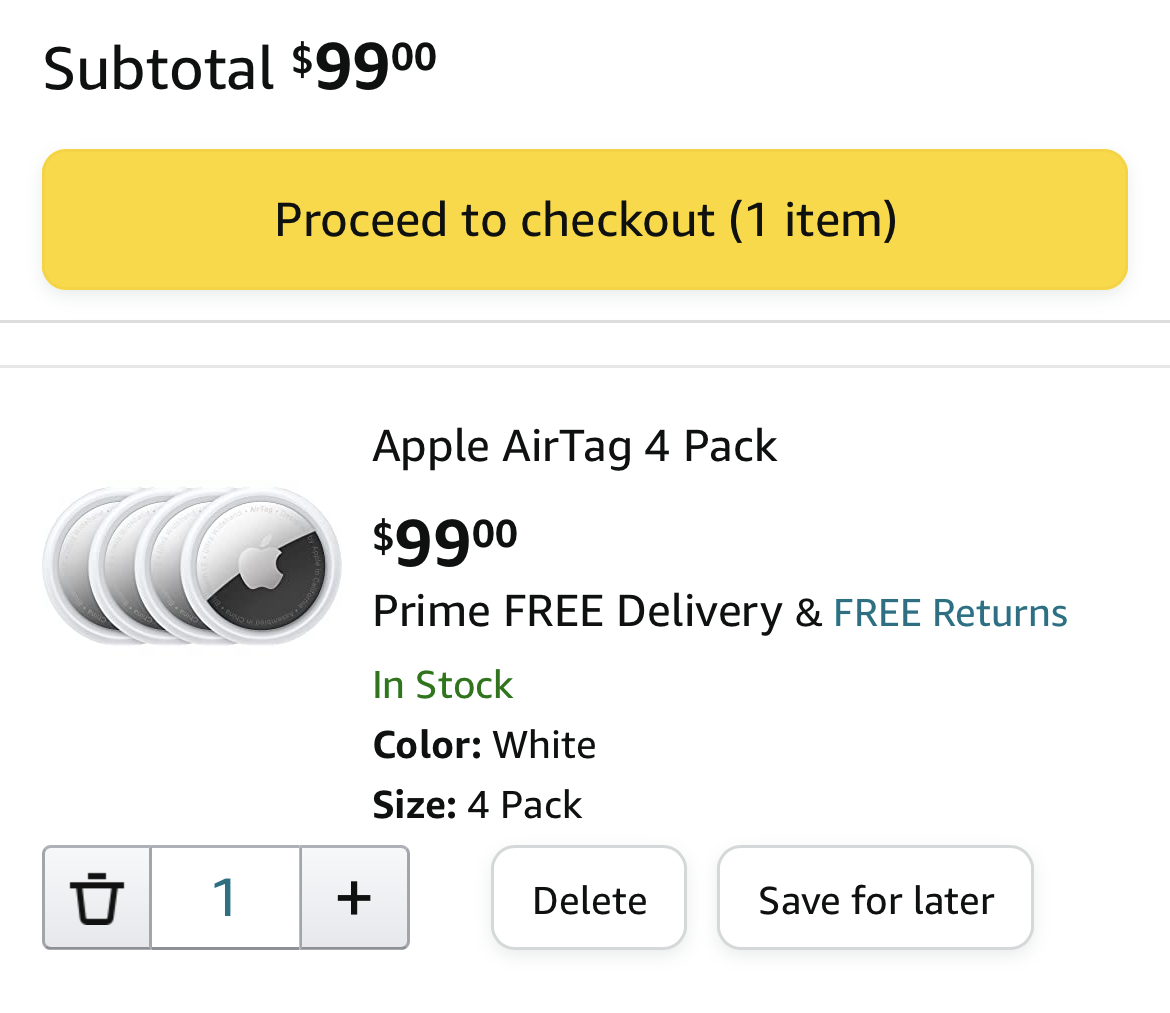Click the green In Stock status
Viewport: 1170px width, 1013px height.
click(442, 685)
